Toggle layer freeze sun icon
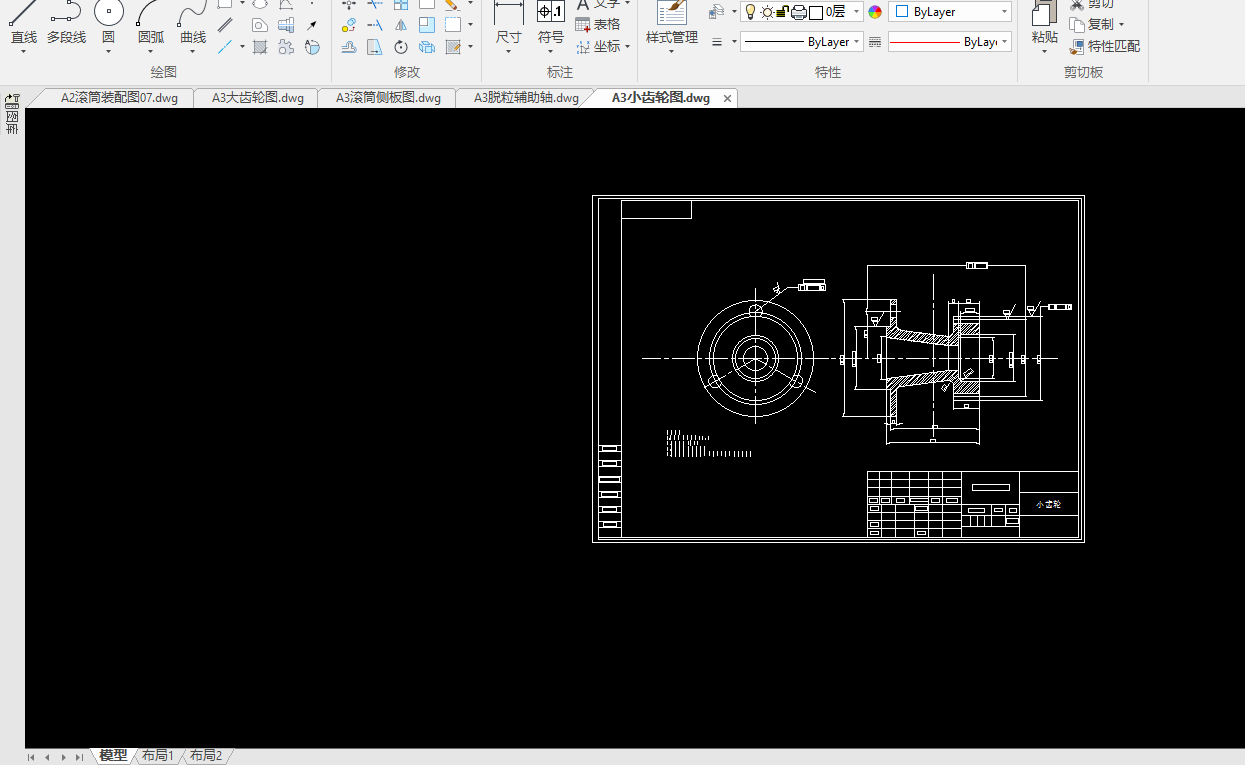 (x=767, y=12)
